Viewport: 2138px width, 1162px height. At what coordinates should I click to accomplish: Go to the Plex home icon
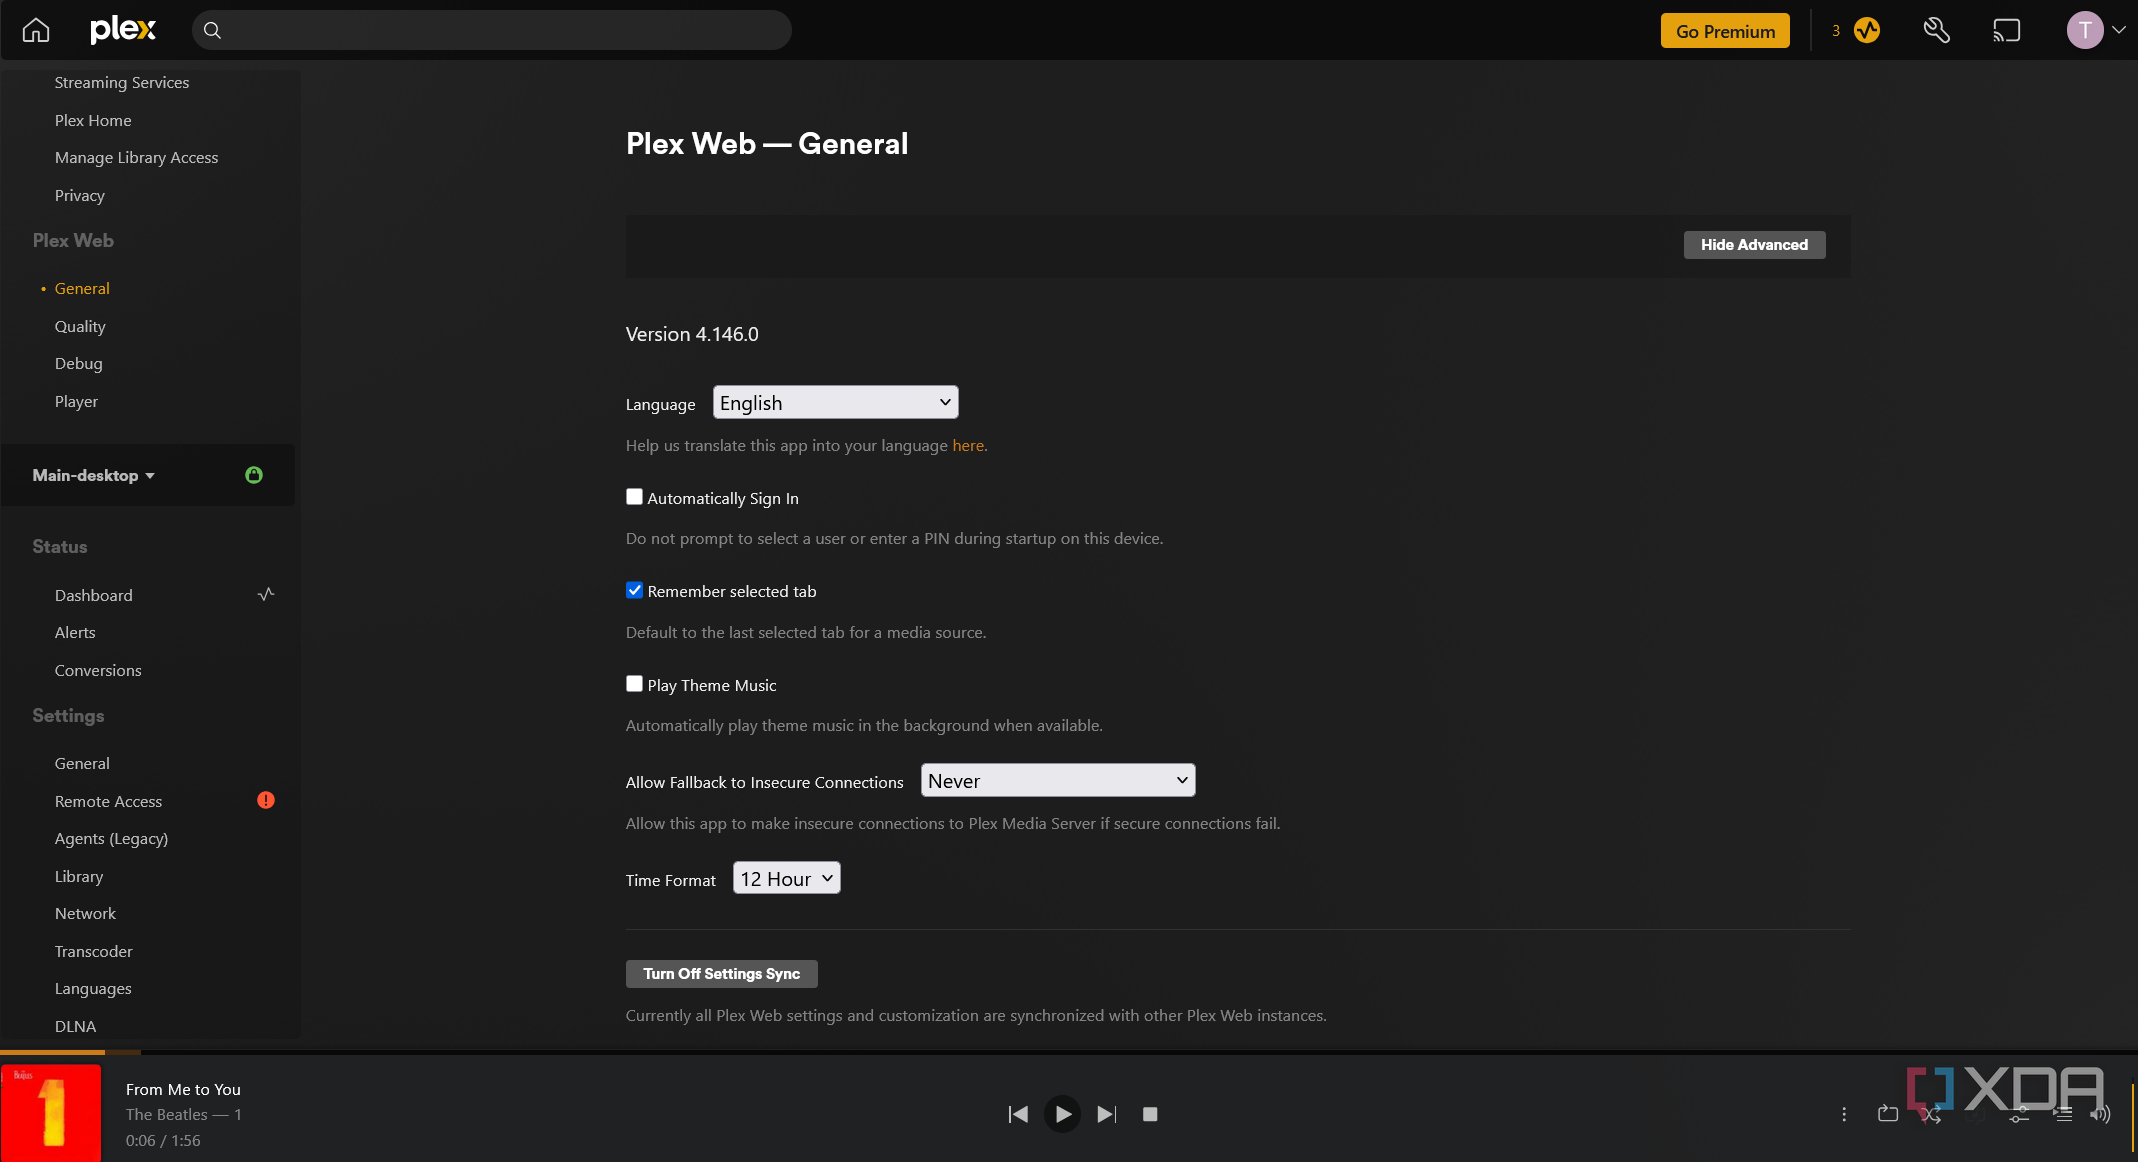tap(36, 30)
